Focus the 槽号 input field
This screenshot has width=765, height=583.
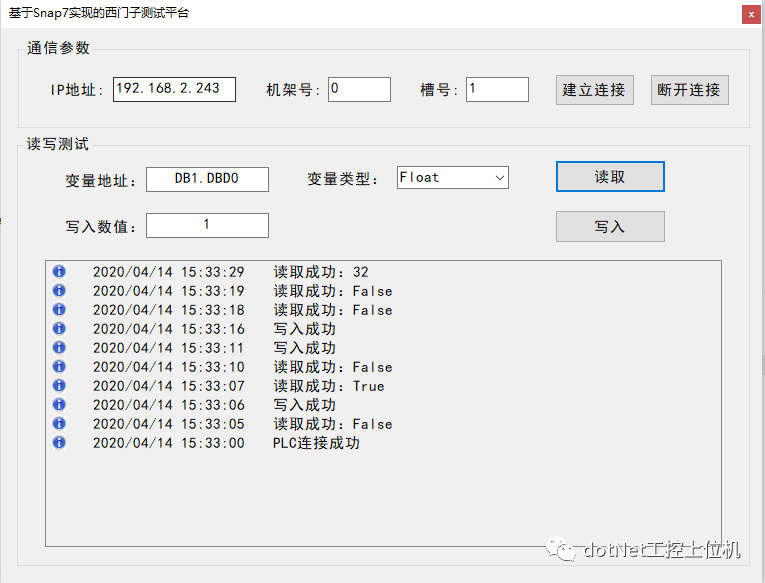(497, 89)
